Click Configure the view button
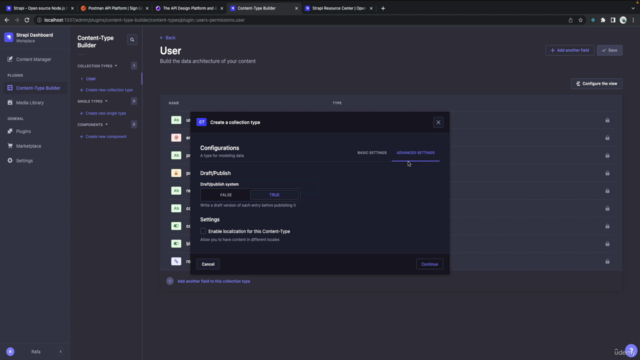This screenshot has height=360, width=640. [x=596, y=84]
